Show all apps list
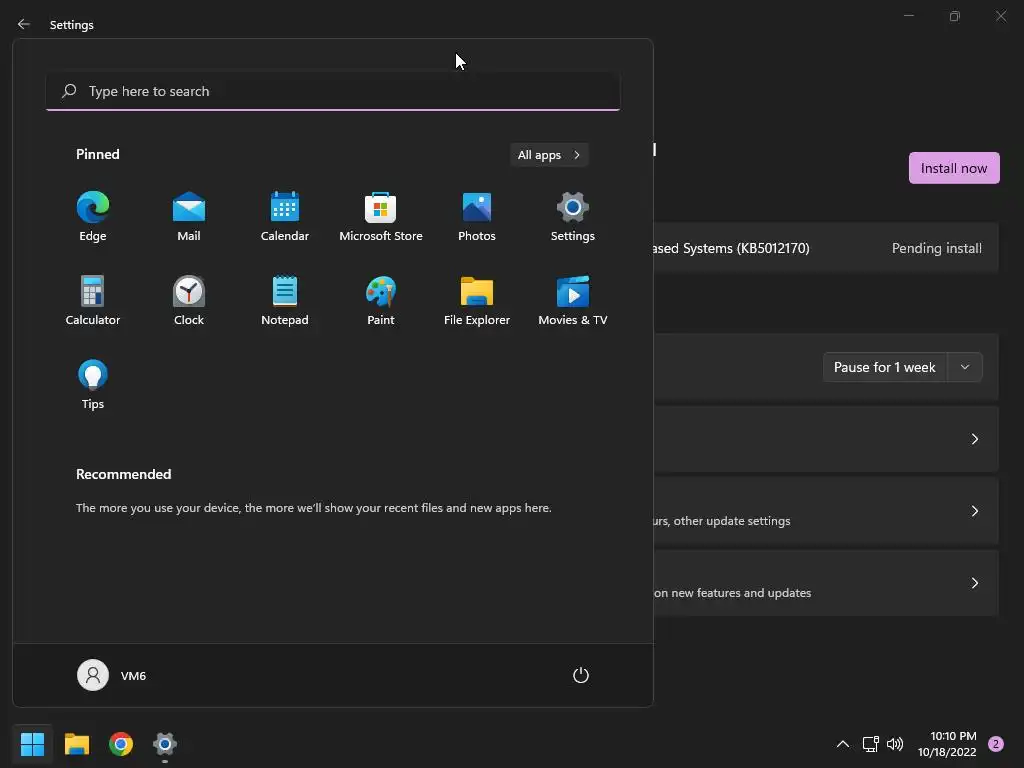 point(549,155)
